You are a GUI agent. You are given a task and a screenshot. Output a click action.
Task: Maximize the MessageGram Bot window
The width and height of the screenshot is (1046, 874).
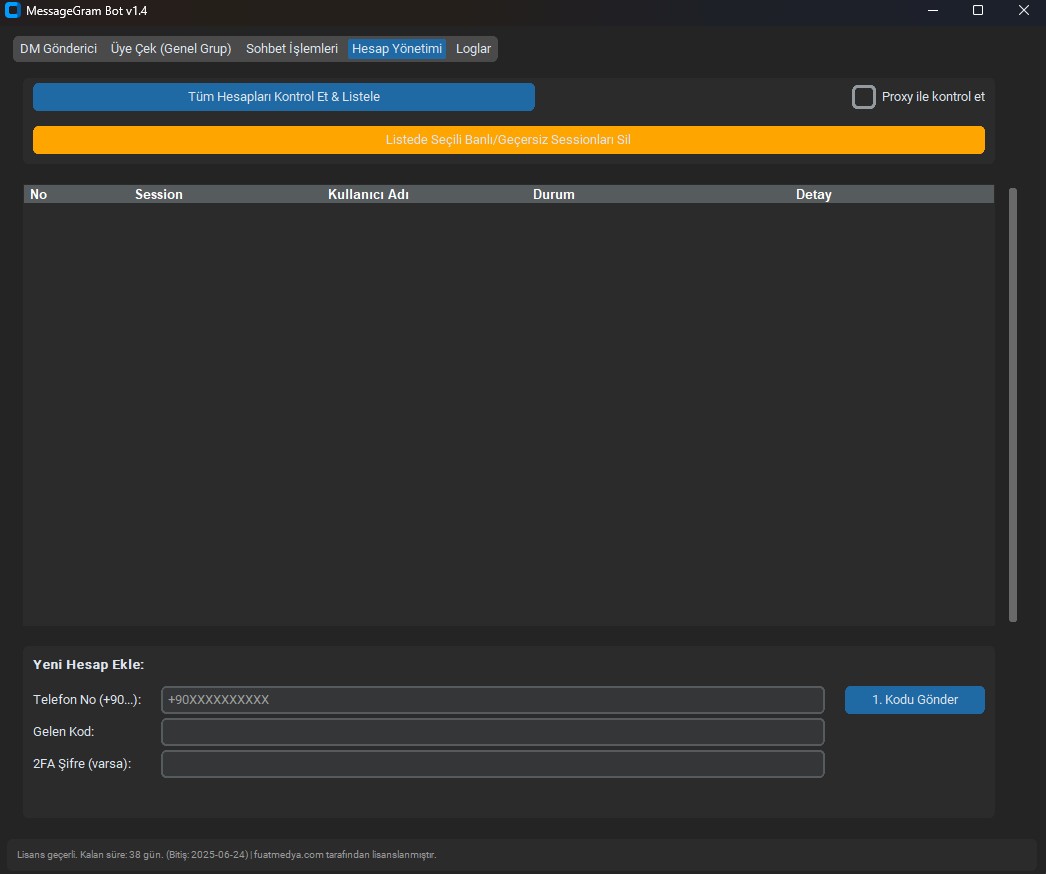pos(977,10)
